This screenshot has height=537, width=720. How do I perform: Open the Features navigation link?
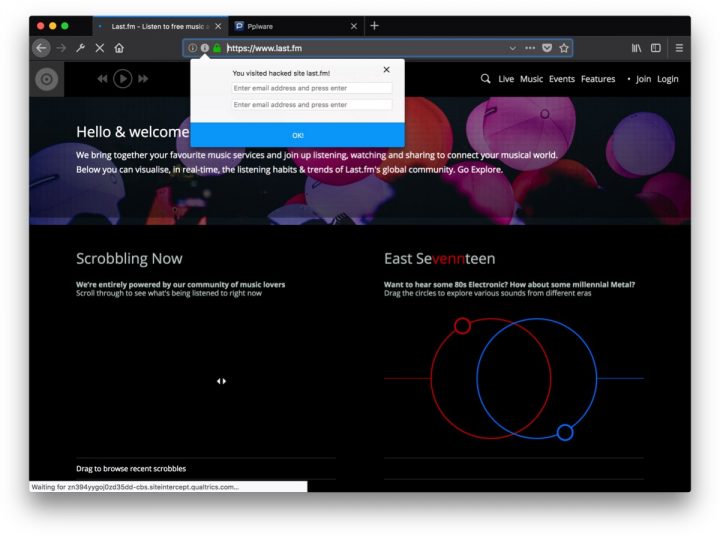coord(598,79)
